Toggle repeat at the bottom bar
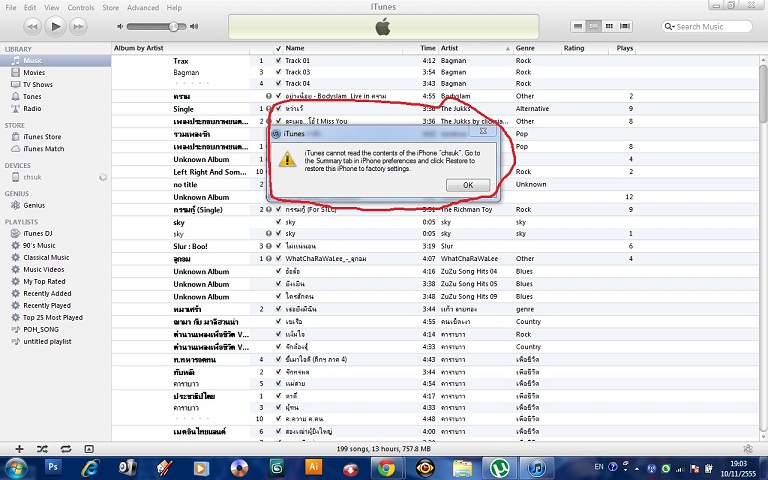 [66, 449]
